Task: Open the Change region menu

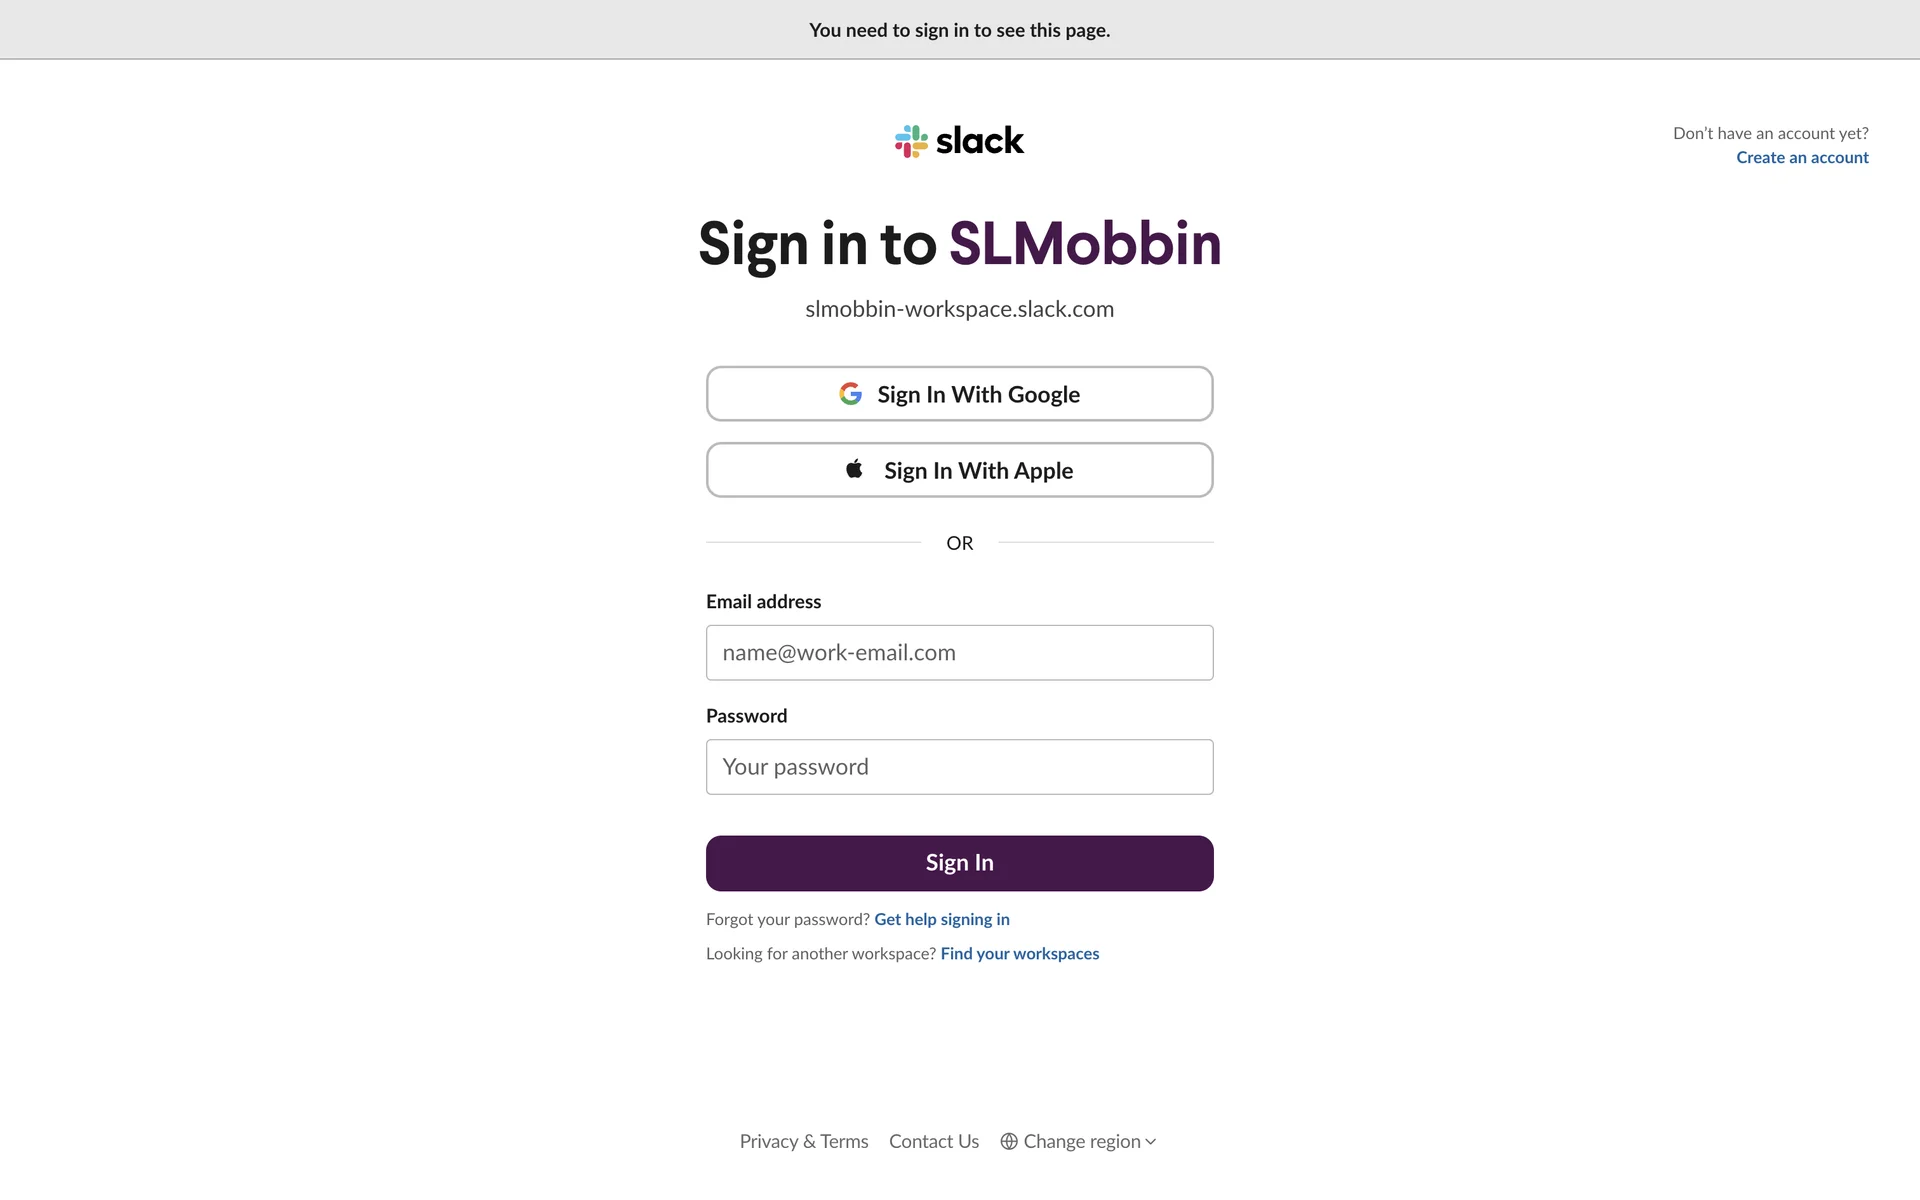Action: click(x=1081, y=1141)
